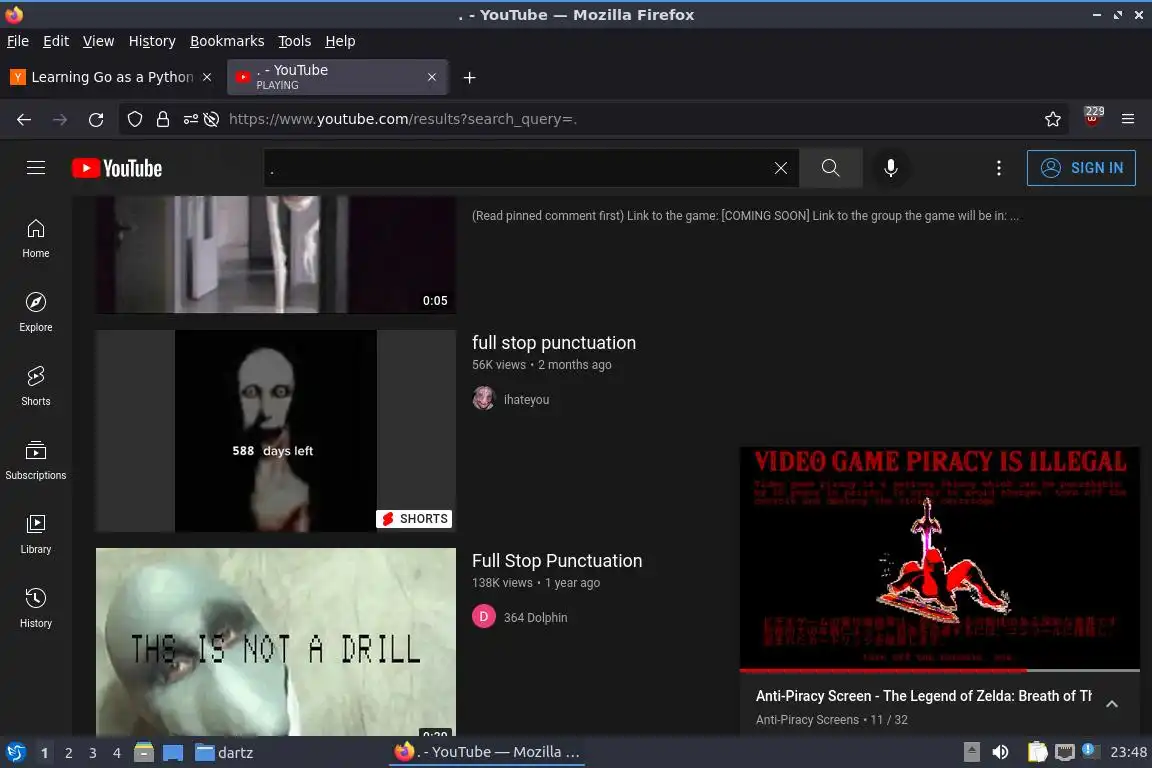1152x768 pixels.
Task: Open History in YouTube sidebar
Action: 35,609
